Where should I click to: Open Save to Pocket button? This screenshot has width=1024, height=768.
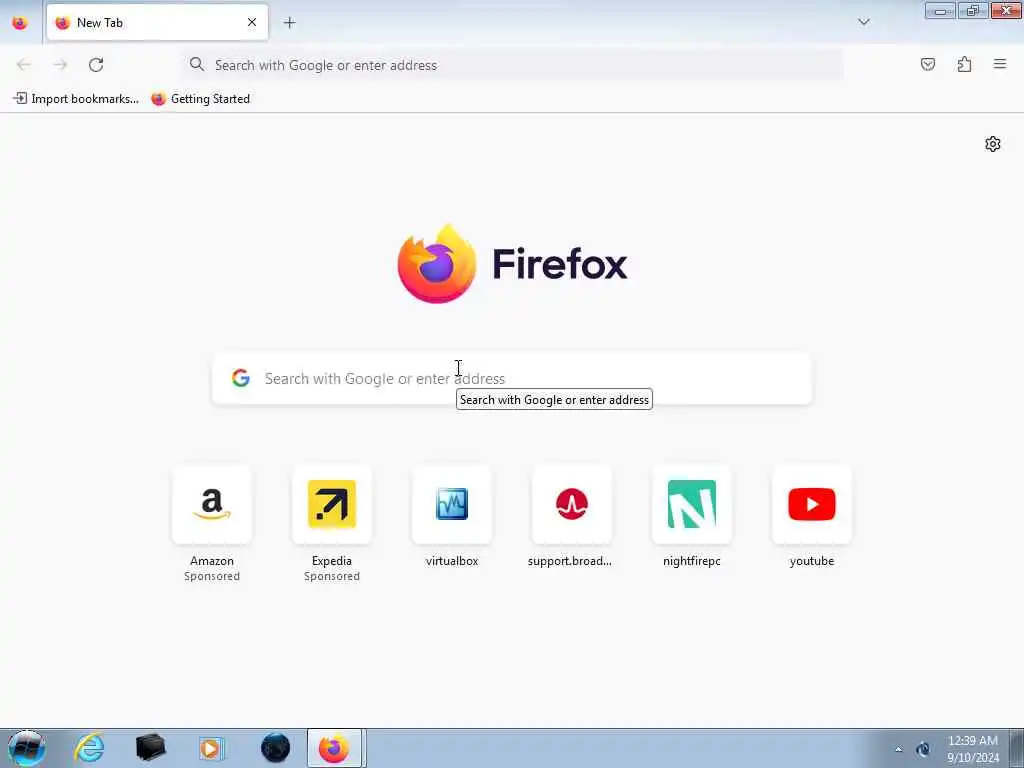point(927,64)
